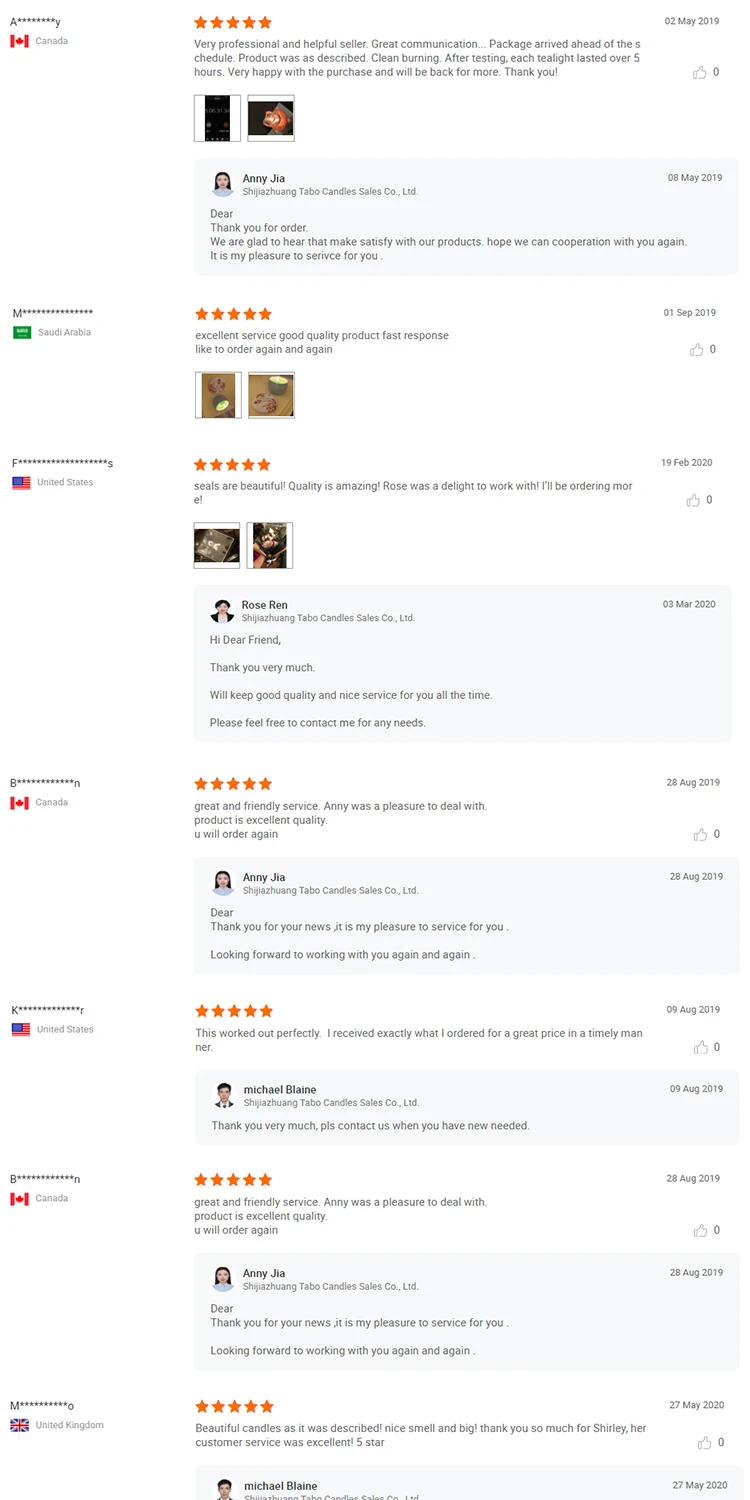
Task: Open first photo in 19 Feb 2020 review
Action: 217,545
